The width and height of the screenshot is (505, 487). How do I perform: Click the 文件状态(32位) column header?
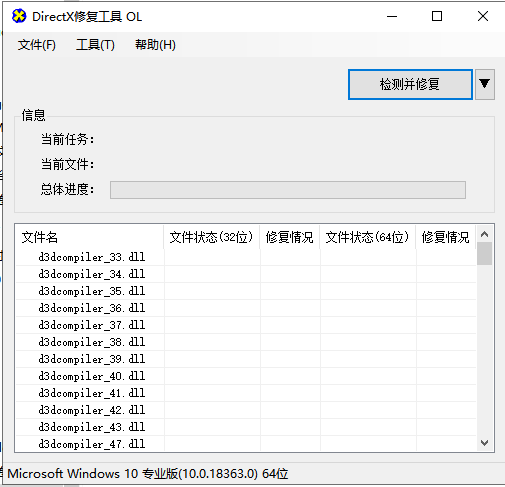(212, 237)
